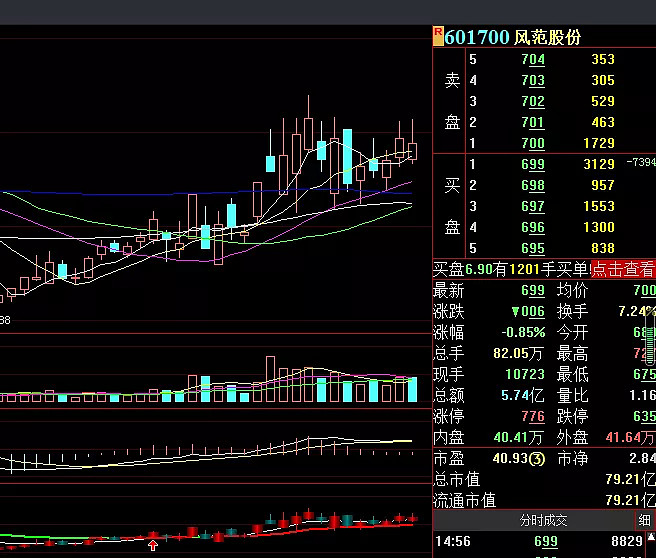Screen dimensions: 656x558
Task: Click buy level 5 price 695
Action: pos(533,248)
